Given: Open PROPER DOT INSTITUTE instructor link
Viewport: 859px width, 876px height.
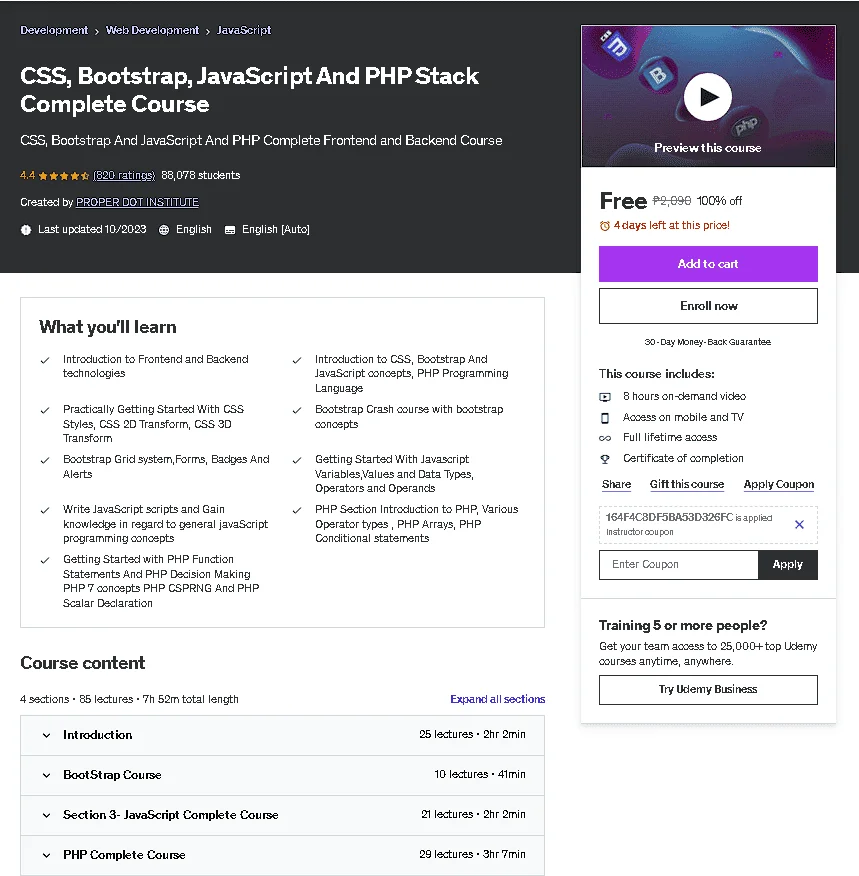Looking at the screenshot, I should (137, 202).
